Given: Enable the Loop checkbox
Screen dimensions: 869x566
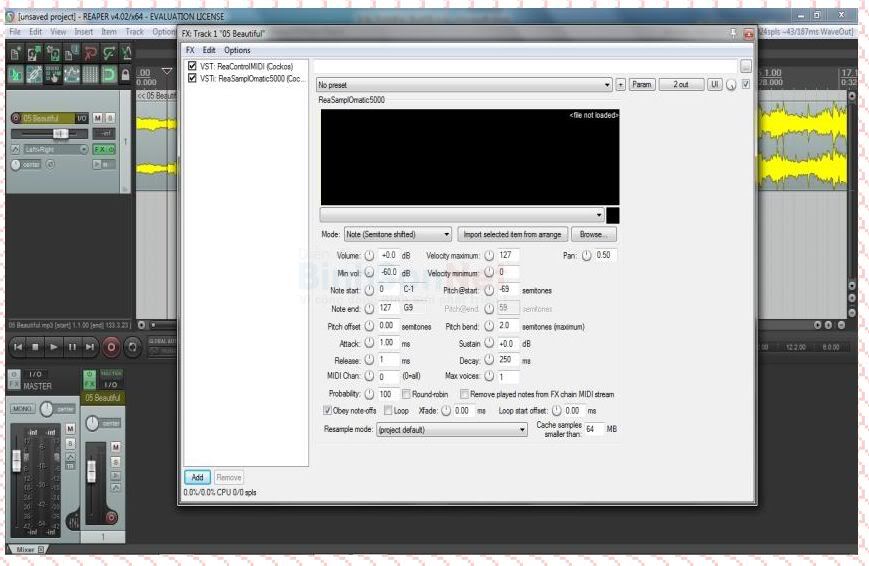Looking at the screenshot, I should point(388,410).
